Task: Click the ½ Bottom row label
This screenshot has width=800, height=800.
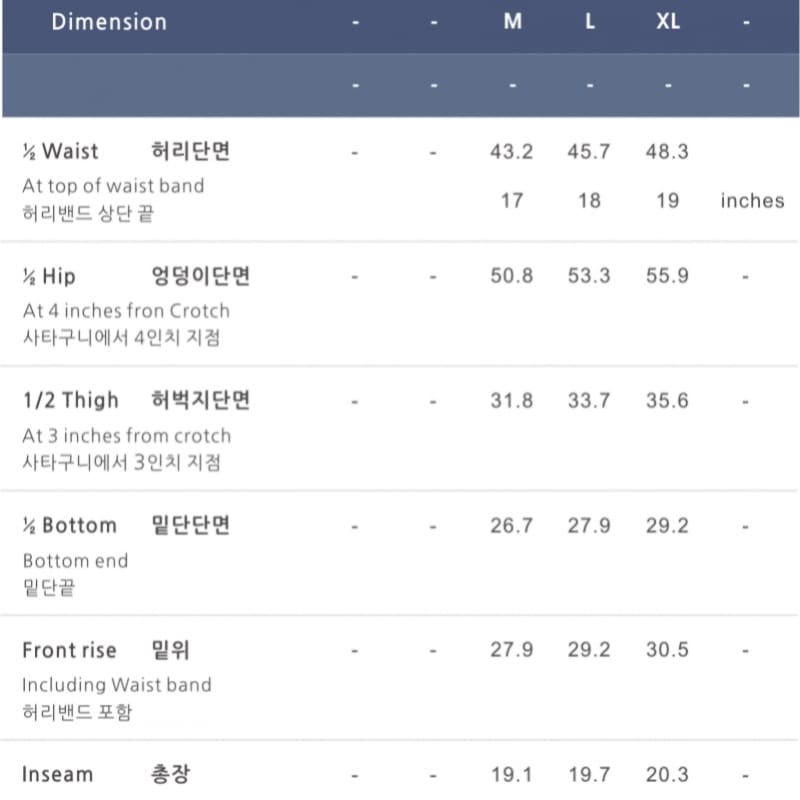Action: point(69,525)
